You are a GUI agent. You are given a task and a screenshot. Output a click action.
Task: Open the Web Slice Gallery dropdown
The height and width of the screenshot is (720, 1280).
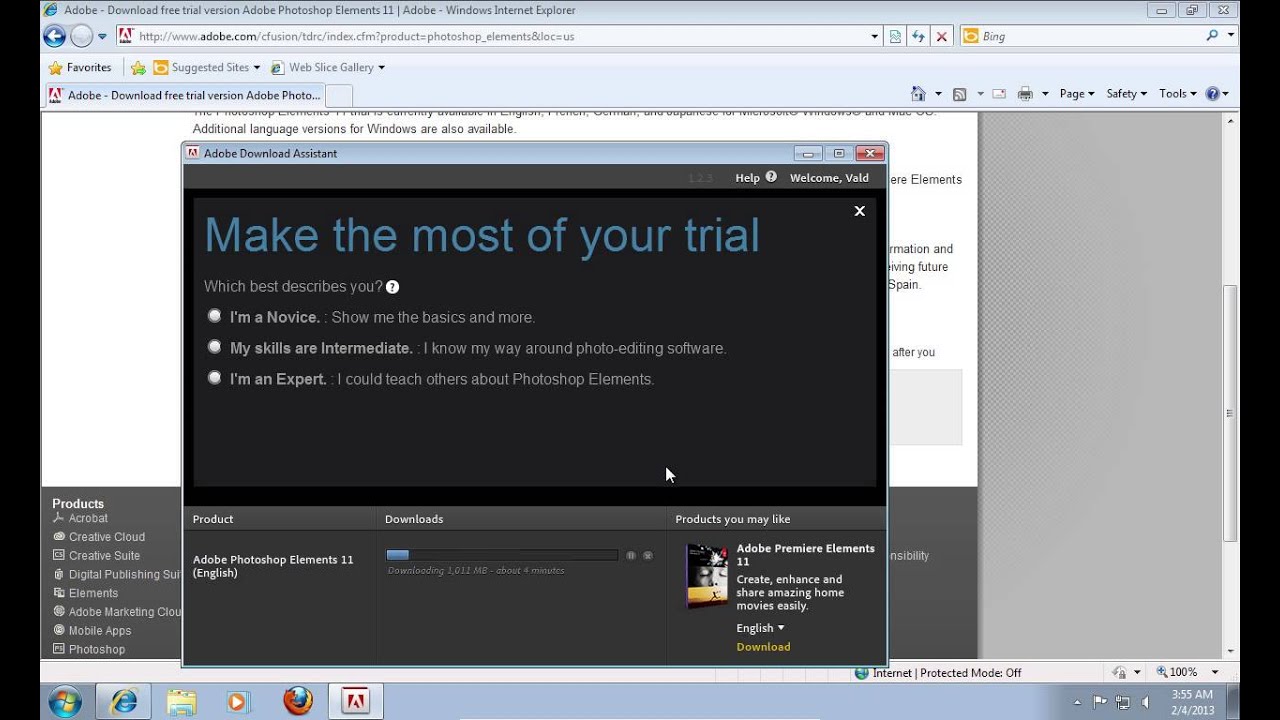pos(327,67)
